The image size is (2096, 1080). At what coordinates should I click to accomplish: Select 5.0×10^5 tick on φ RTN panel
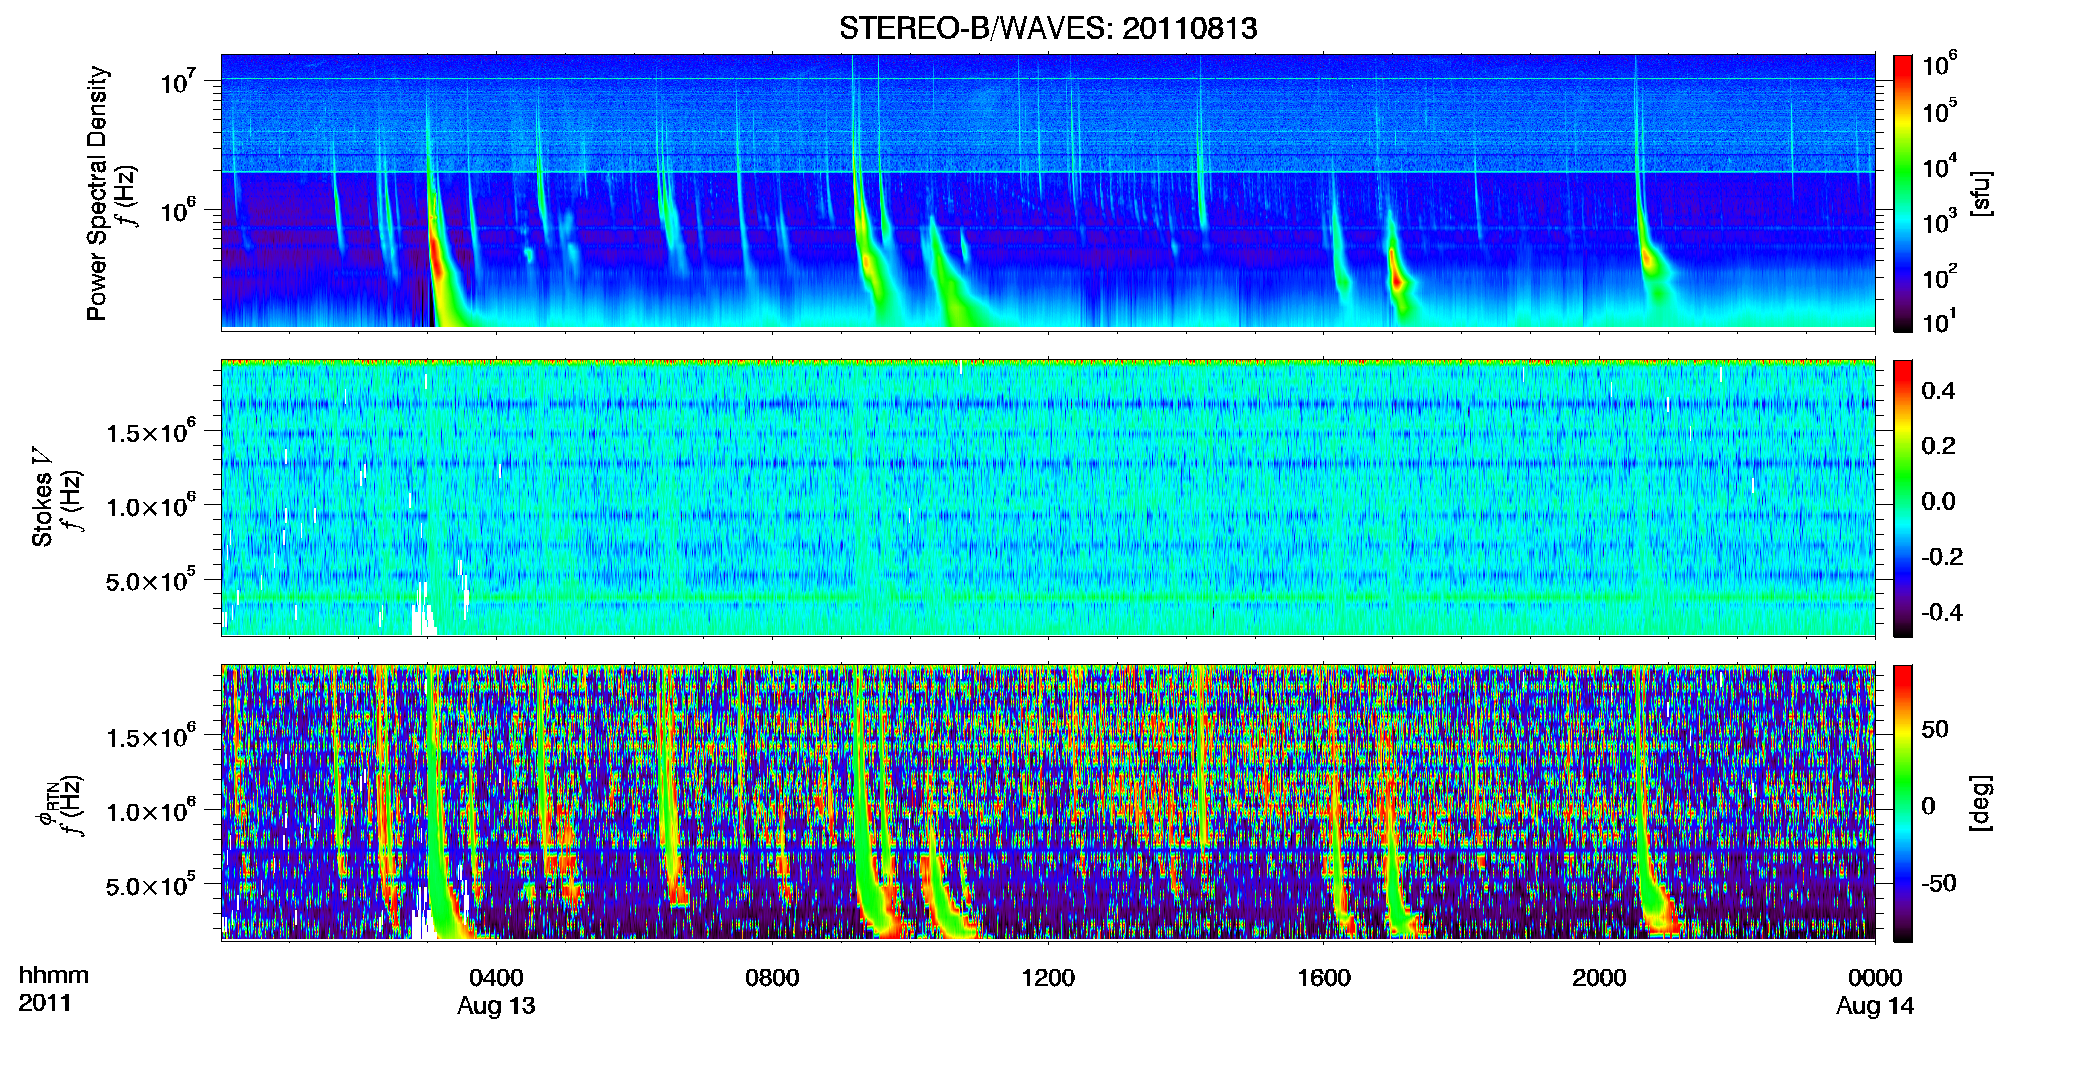click(151, 885)
